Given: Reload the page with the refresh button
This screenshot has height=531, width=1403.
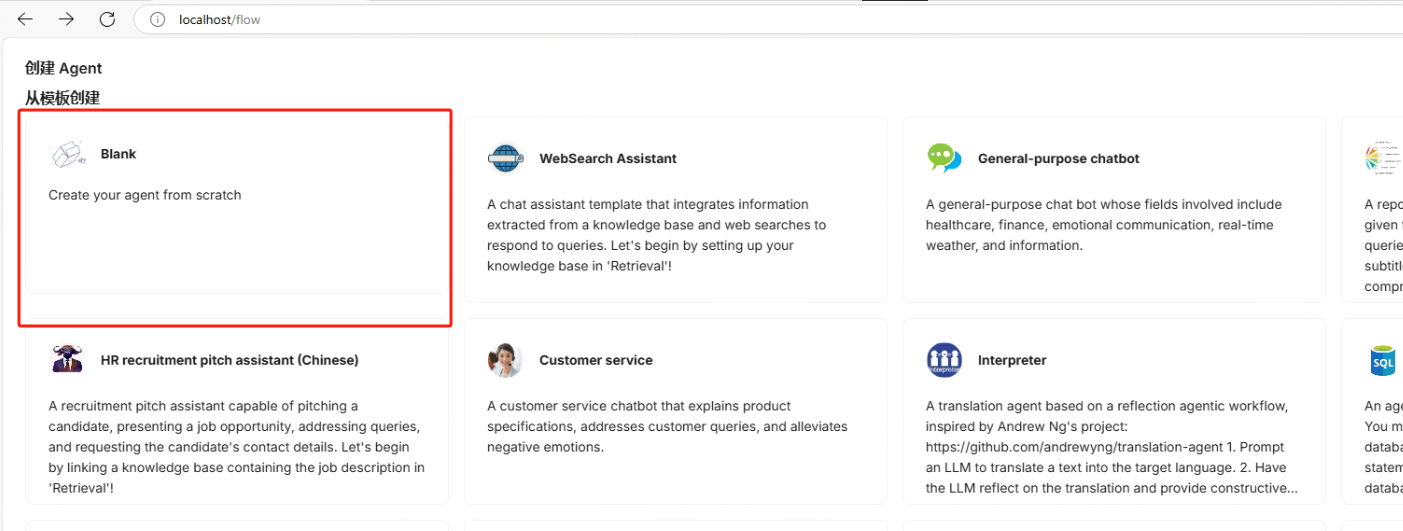Looking at the screenshot, I should pyautogui.click(x=107, y=19).
